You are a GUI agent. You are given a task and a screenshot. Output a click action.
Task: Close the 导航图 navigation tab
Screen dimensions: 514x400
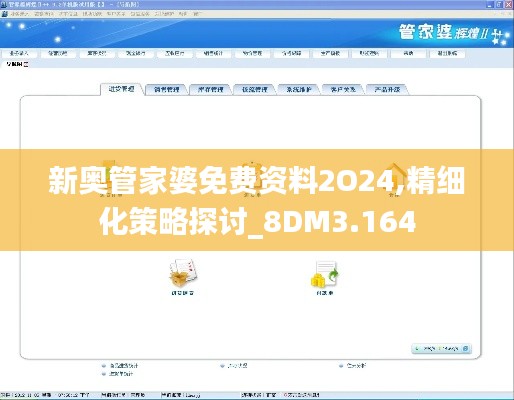point(26,64)
